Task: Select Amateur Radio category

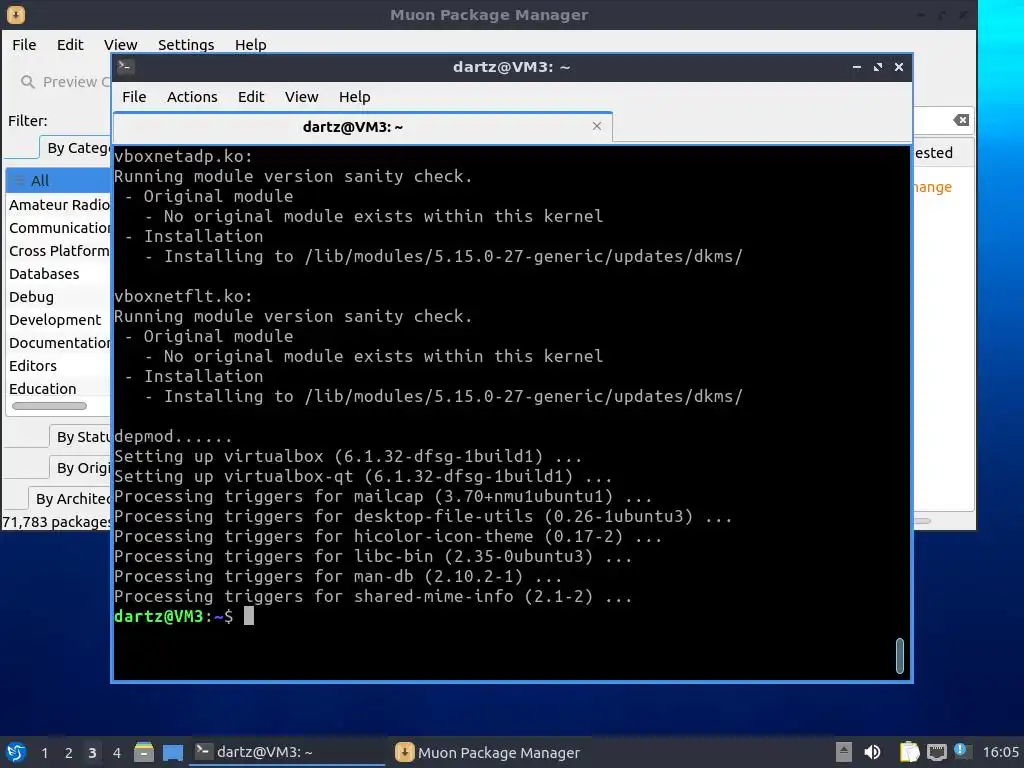Action: coord(59,205)
